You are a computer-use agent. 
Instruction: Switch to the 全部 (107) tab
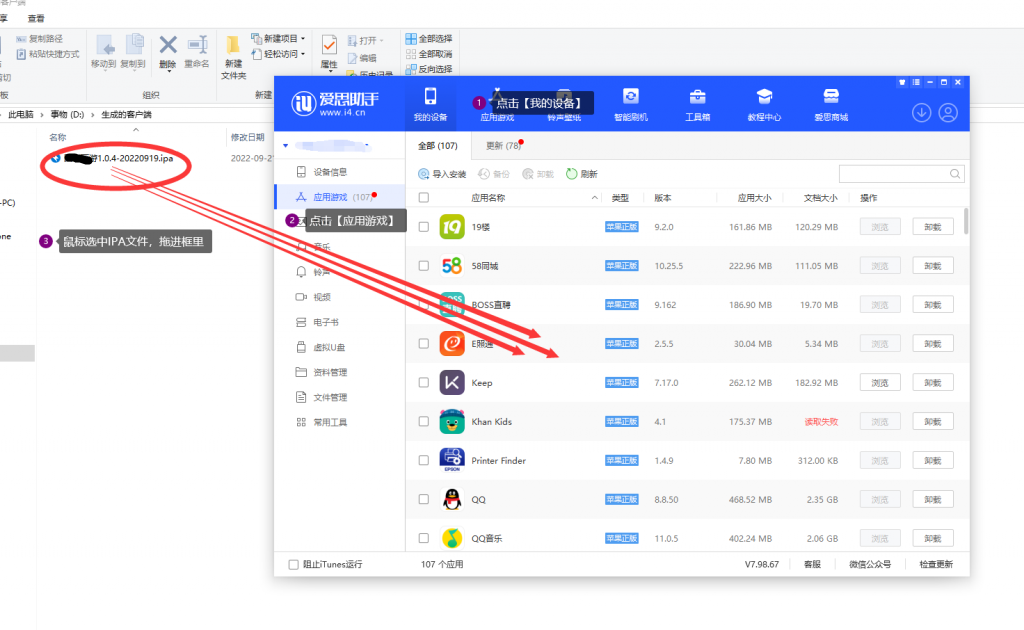[438, 146]
